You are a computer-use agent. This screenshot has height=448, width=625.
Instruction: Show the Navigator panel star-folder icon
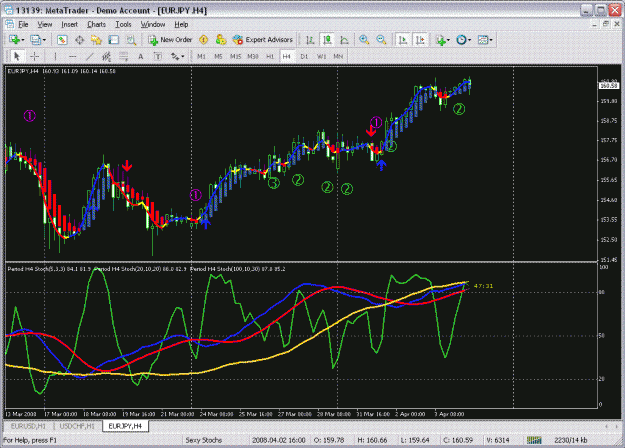(96, 40)
